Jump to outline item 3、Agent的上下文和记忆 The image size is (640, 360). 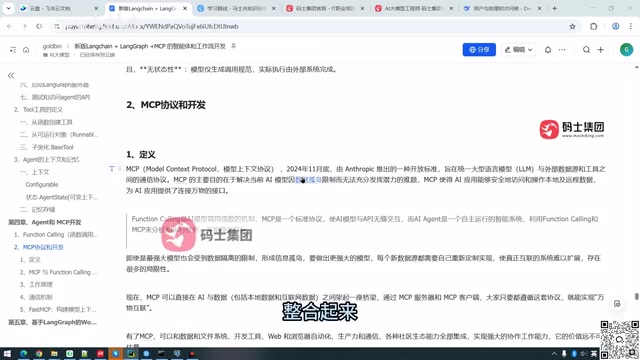pos(47,160)
